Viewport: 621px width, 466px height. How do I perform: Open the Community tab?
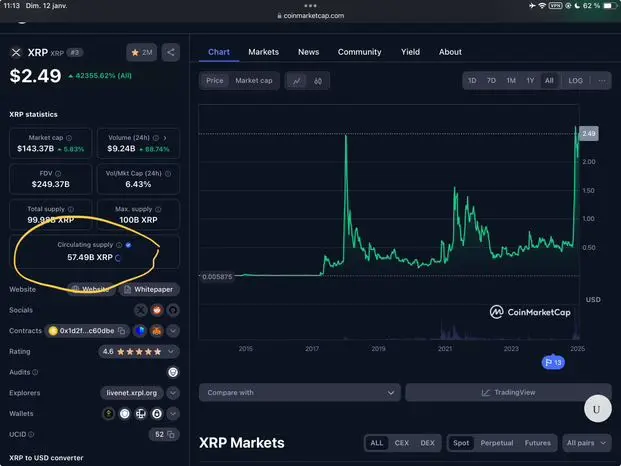pos(360,52)
